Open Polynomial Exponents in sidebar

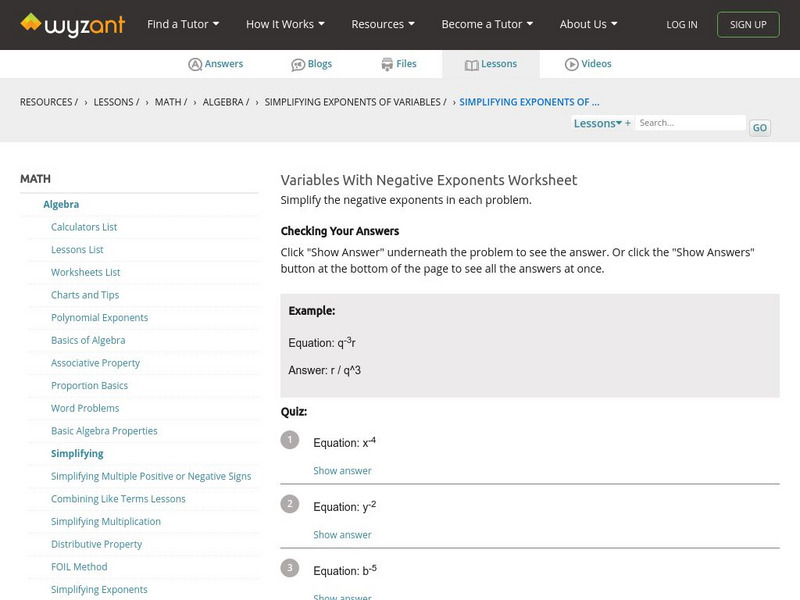coord(100,318)
